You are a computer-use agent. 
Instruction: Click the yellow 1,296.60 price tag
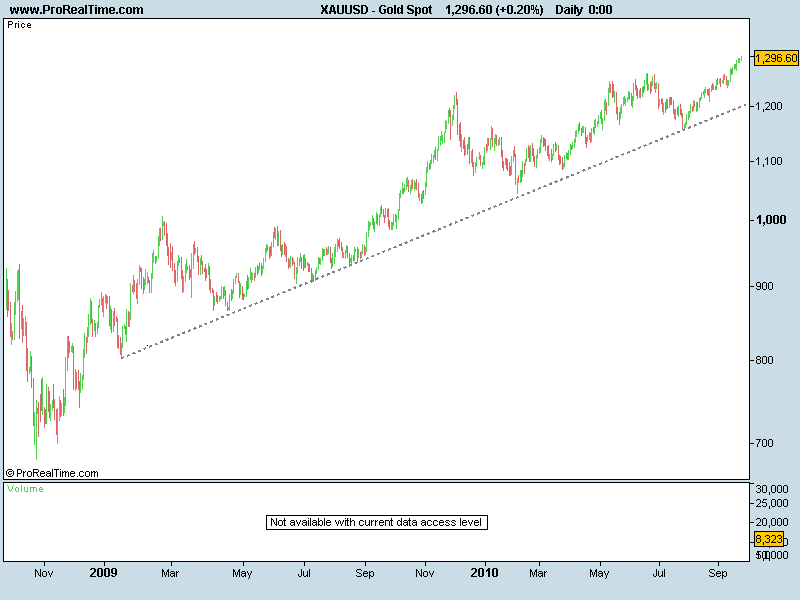click(x=776, y=58)
